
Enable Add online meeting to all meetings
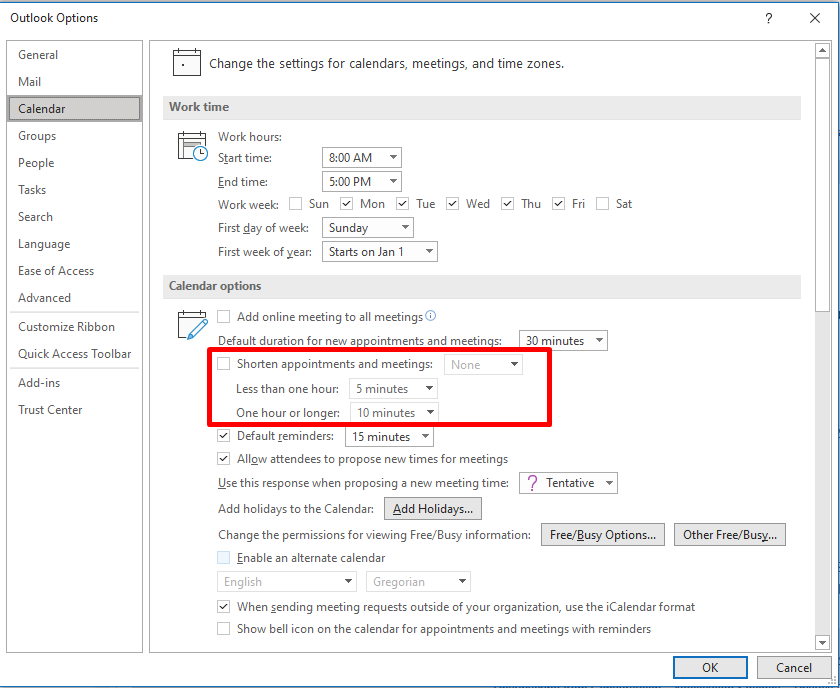pyautogui.click(x=223, y=316)
